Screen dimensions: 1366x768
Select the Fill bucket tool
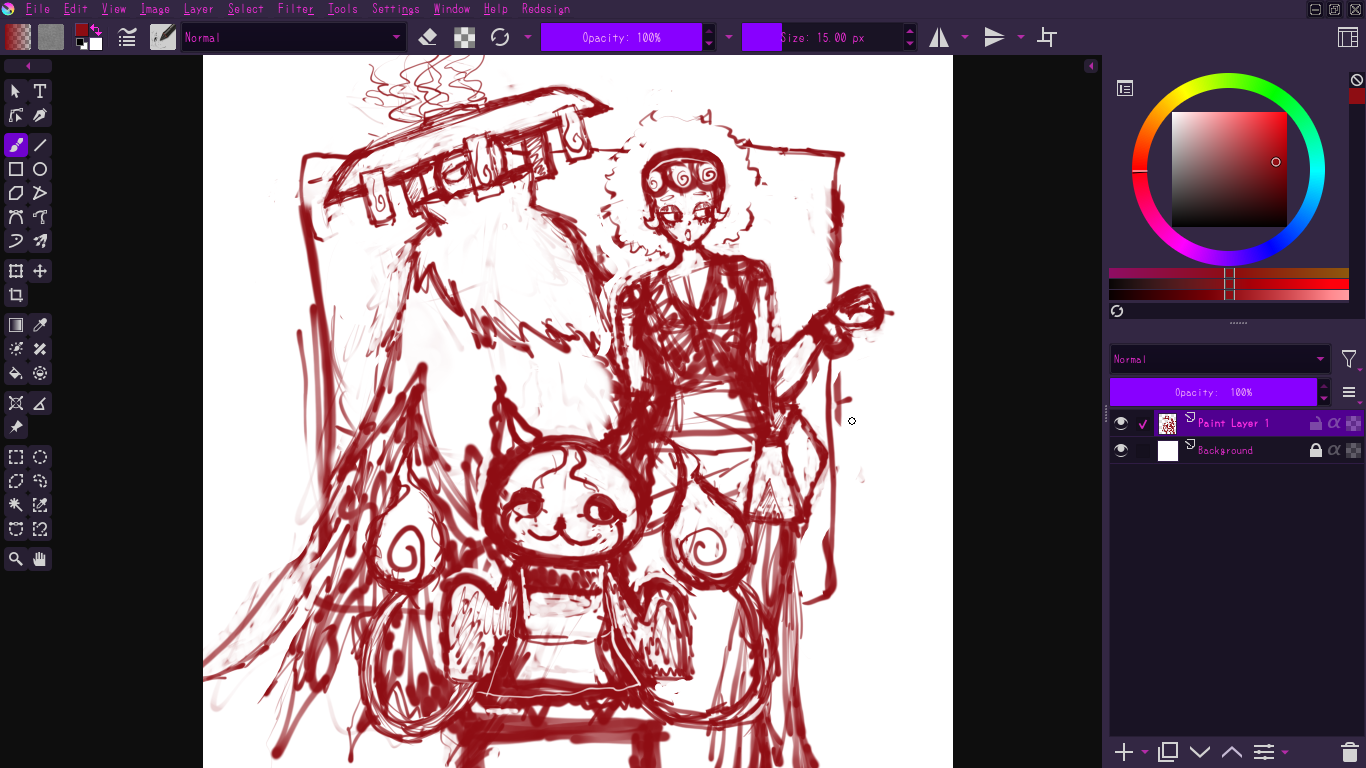pyautogui.click(x=16, y=373)
